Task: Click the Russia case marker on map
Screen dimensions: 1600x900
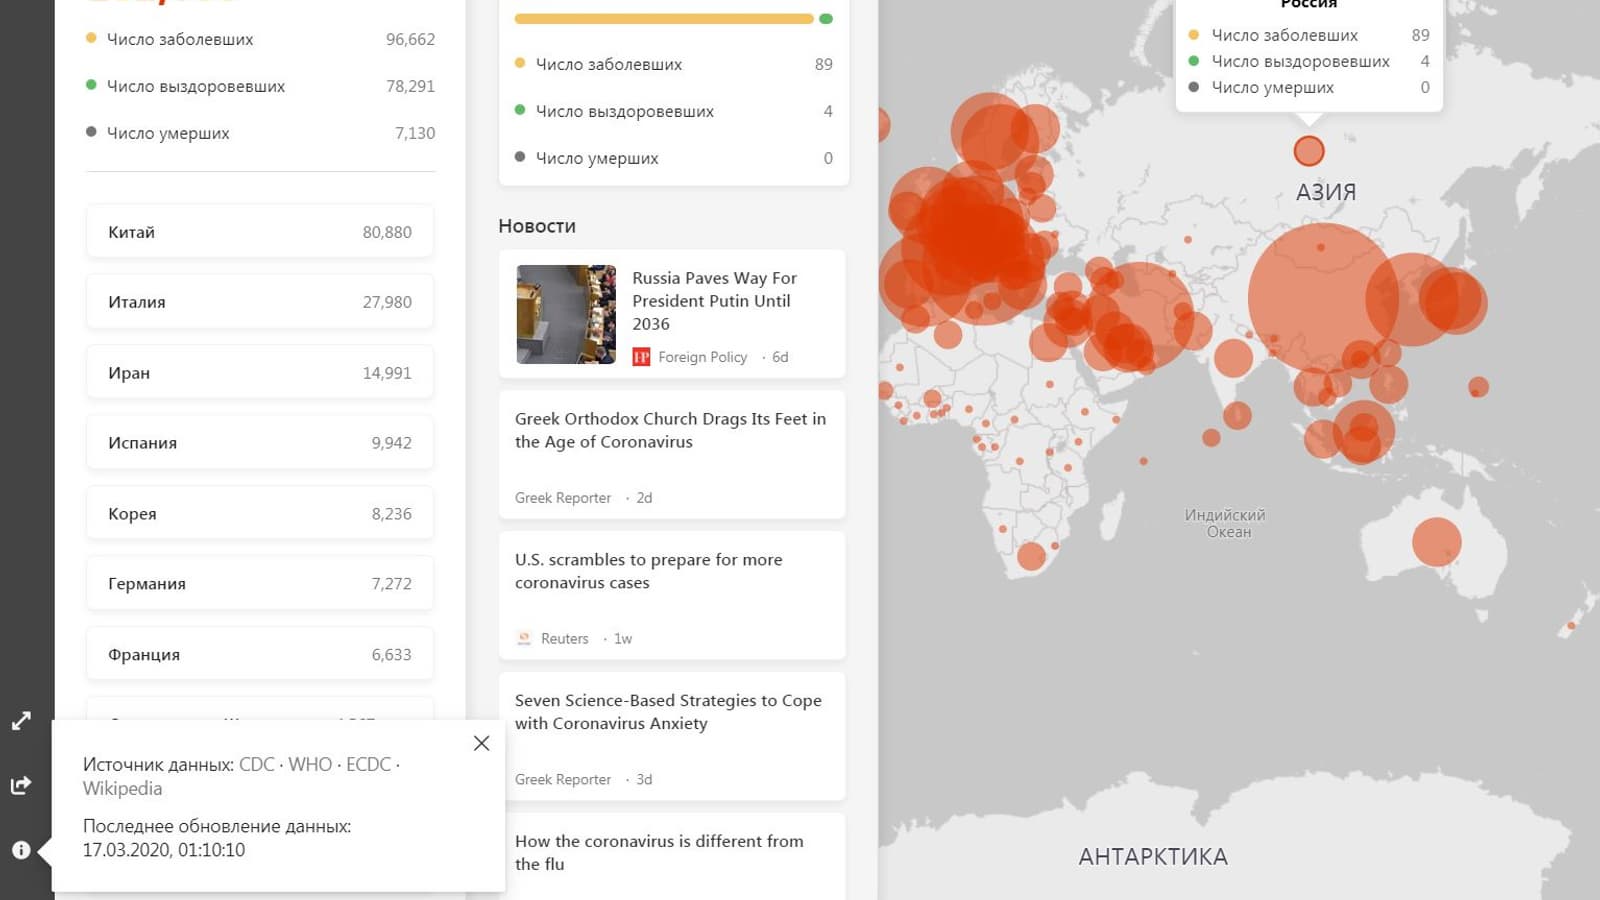Action: point(1309,151)
